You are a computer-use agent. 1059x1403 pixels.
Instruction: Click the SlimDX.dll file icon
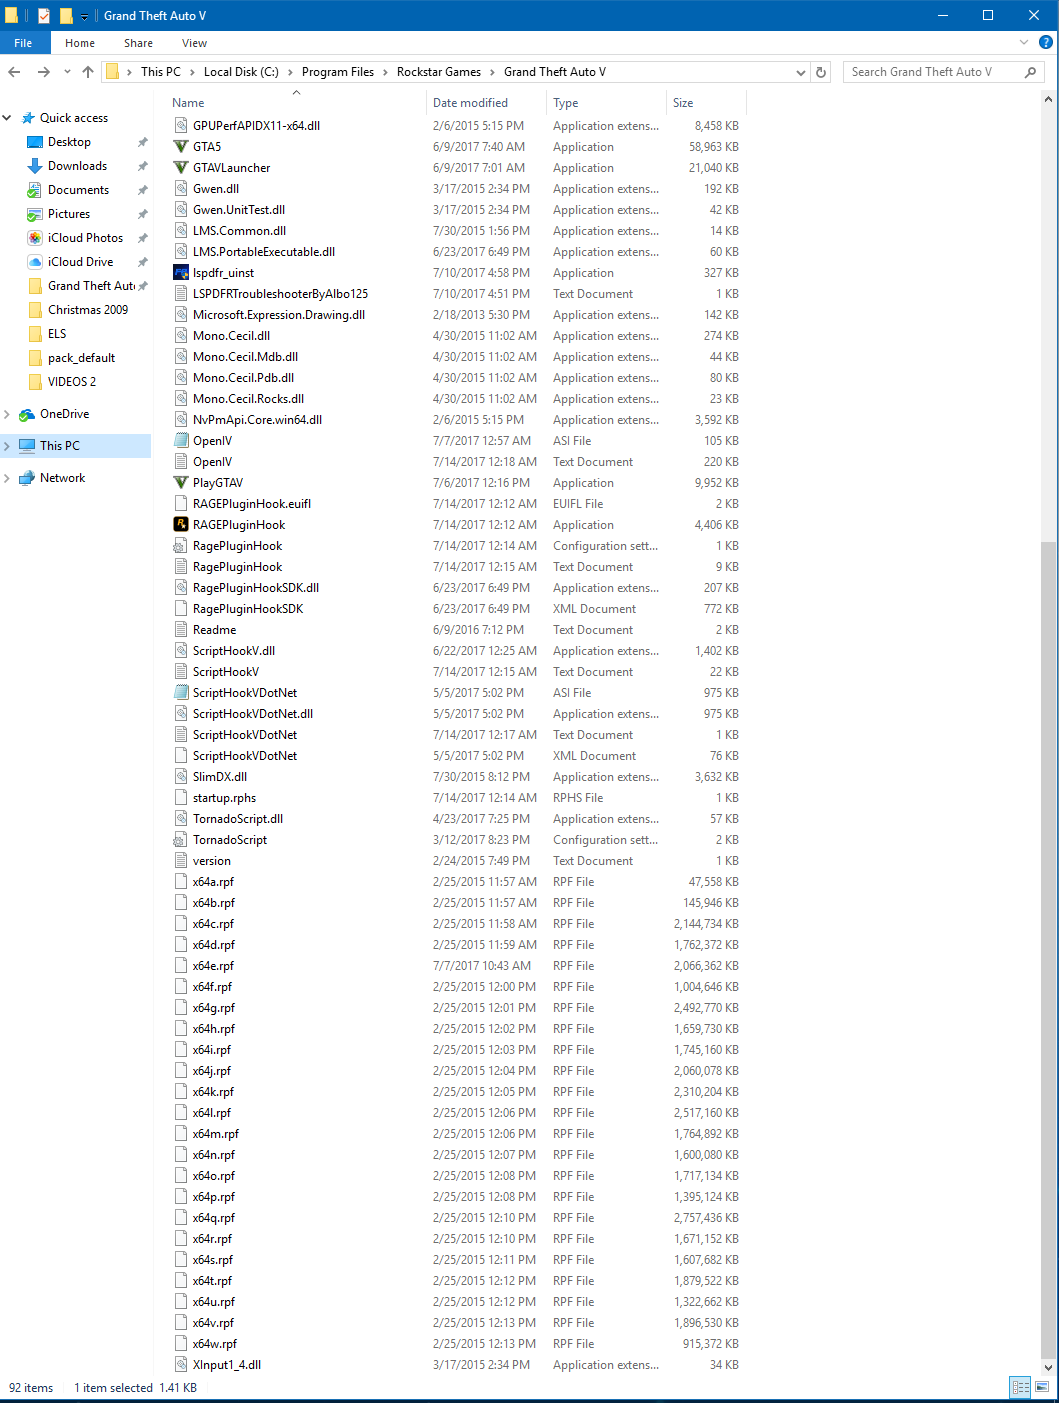pos(181,777)
